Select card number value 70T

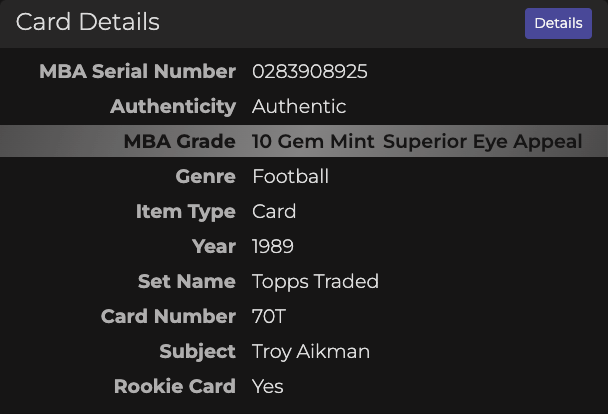[269, 317]
